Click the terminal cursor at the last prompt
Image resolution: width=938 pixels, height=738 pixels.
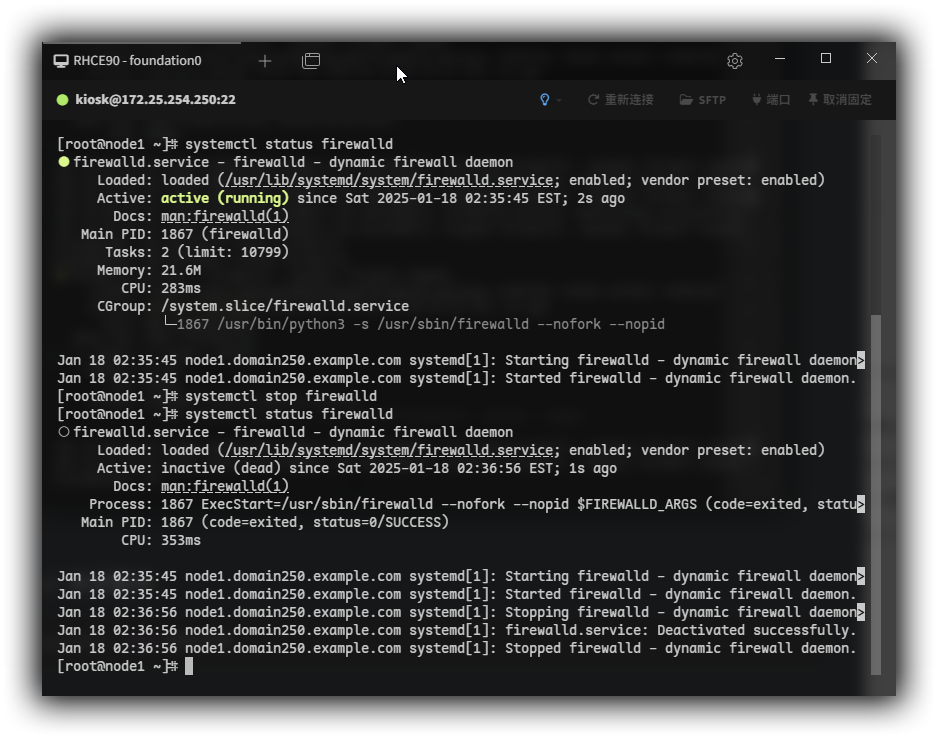[x=189, y=666]
